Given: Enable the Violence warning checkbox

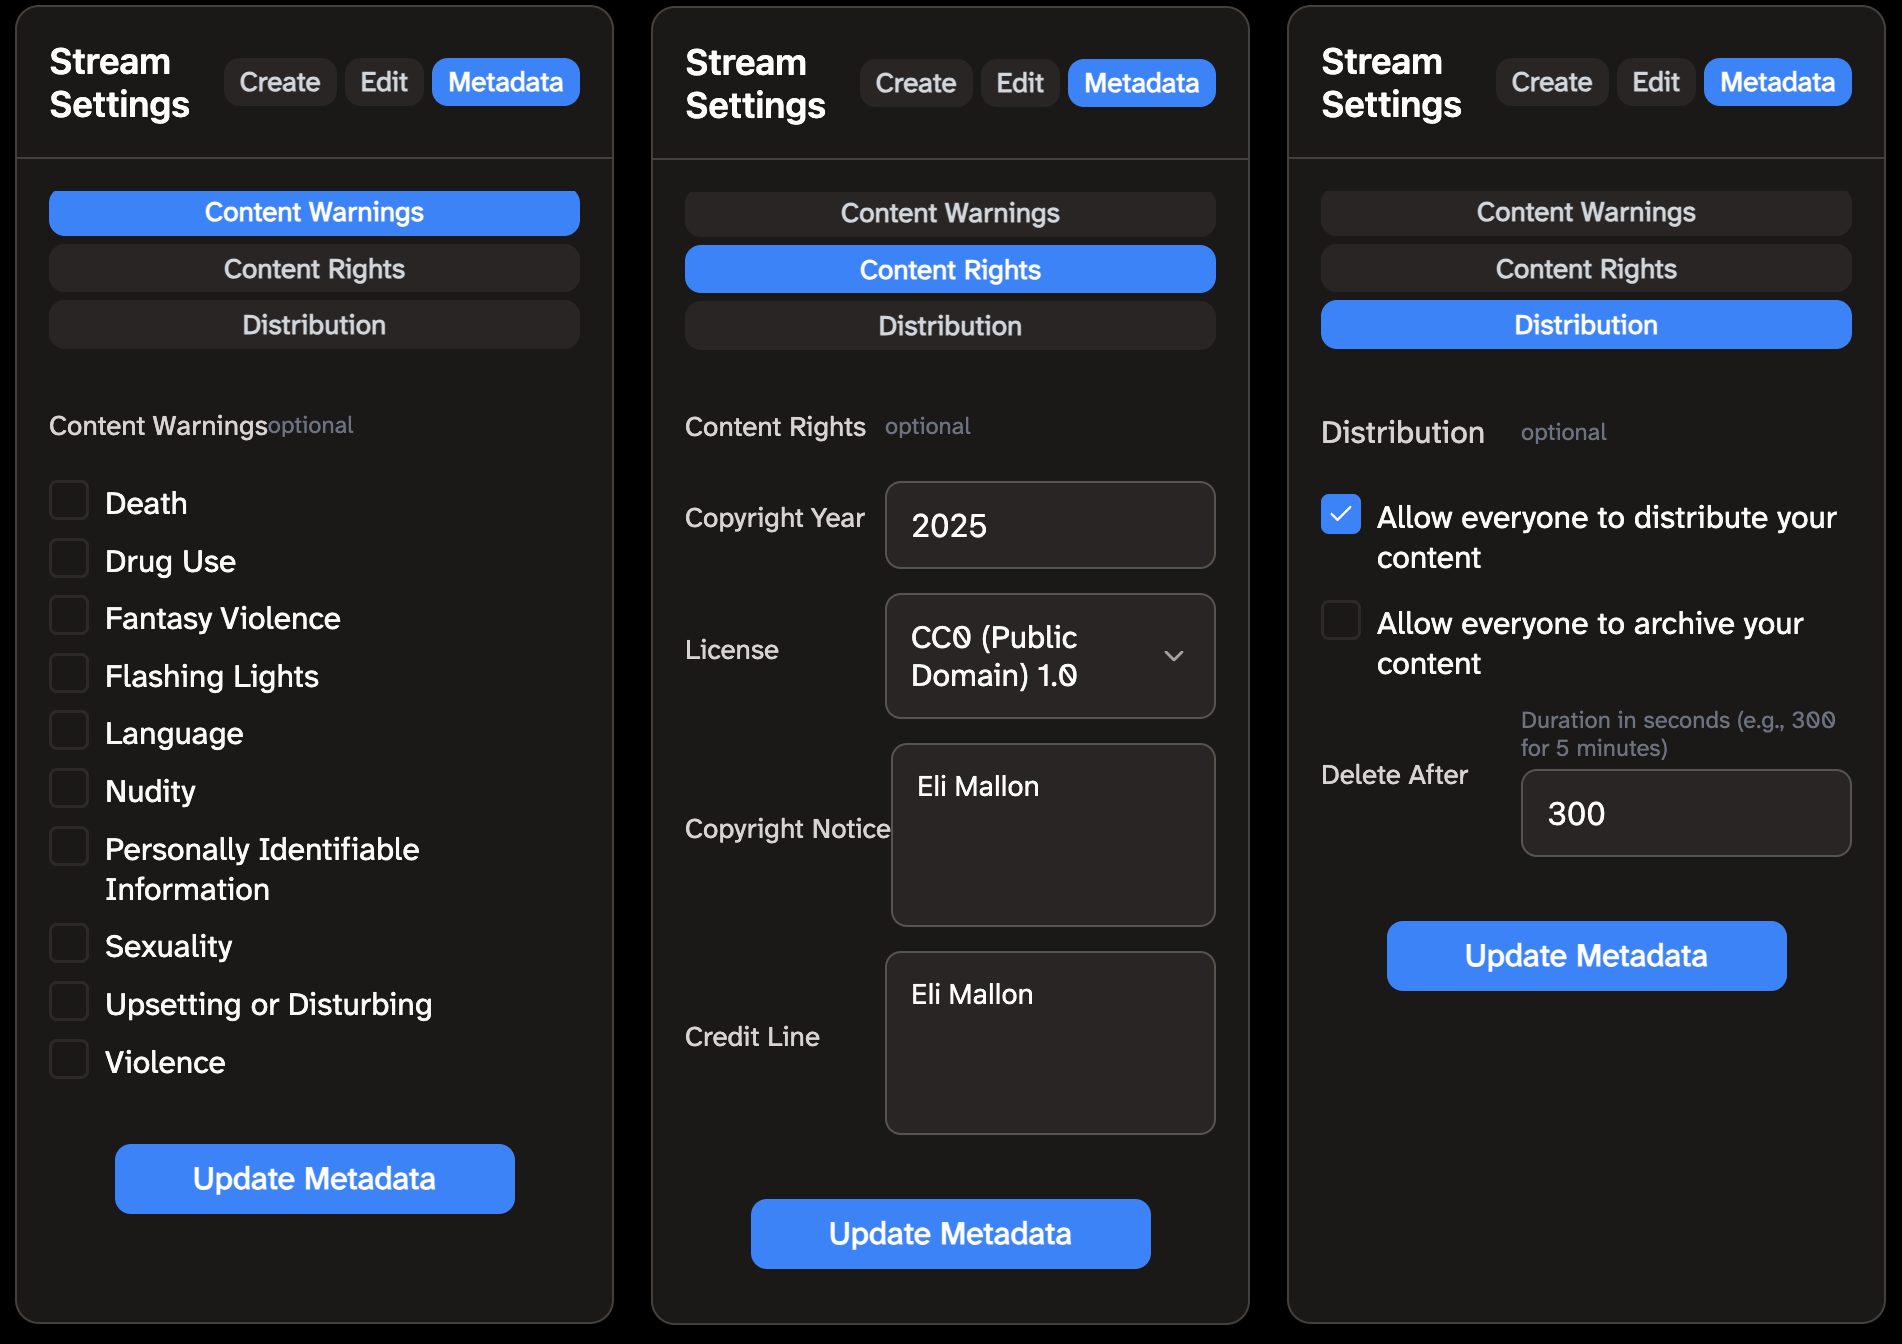Looking at the screenshot, I should coord(69,1059).
